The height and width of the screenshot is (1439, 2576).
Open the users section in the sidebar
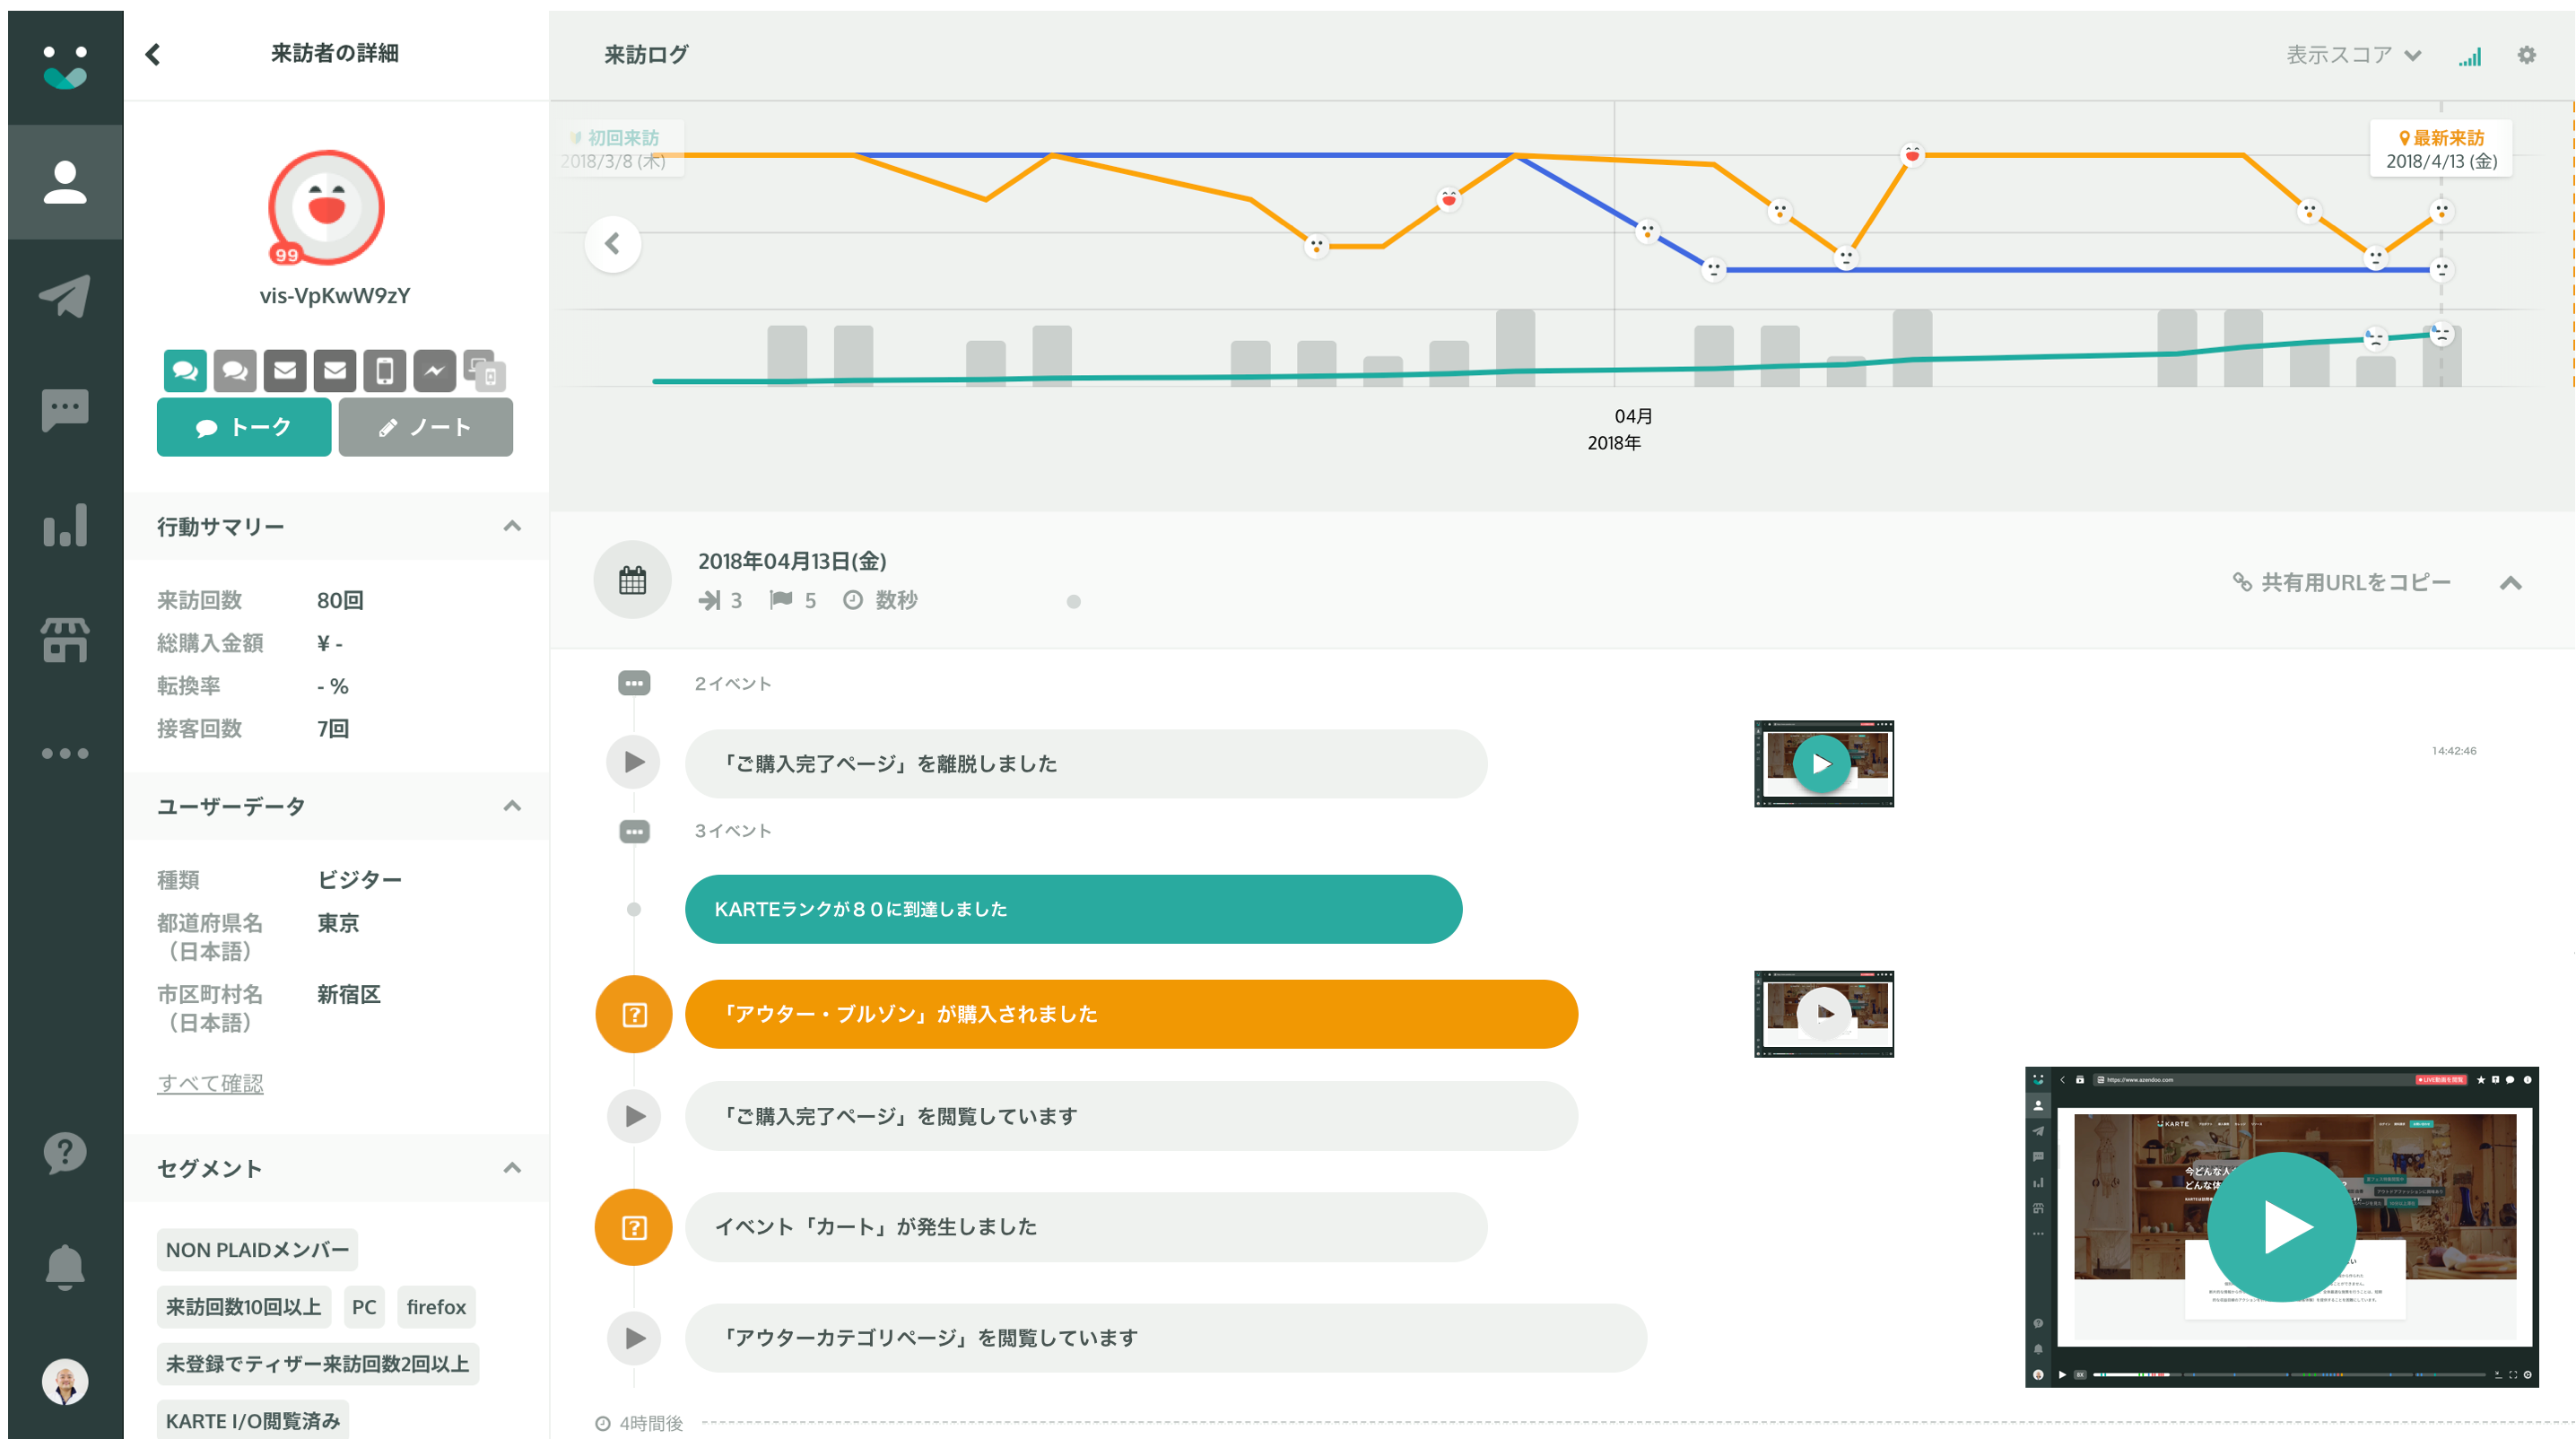click(x=65, y=182)
